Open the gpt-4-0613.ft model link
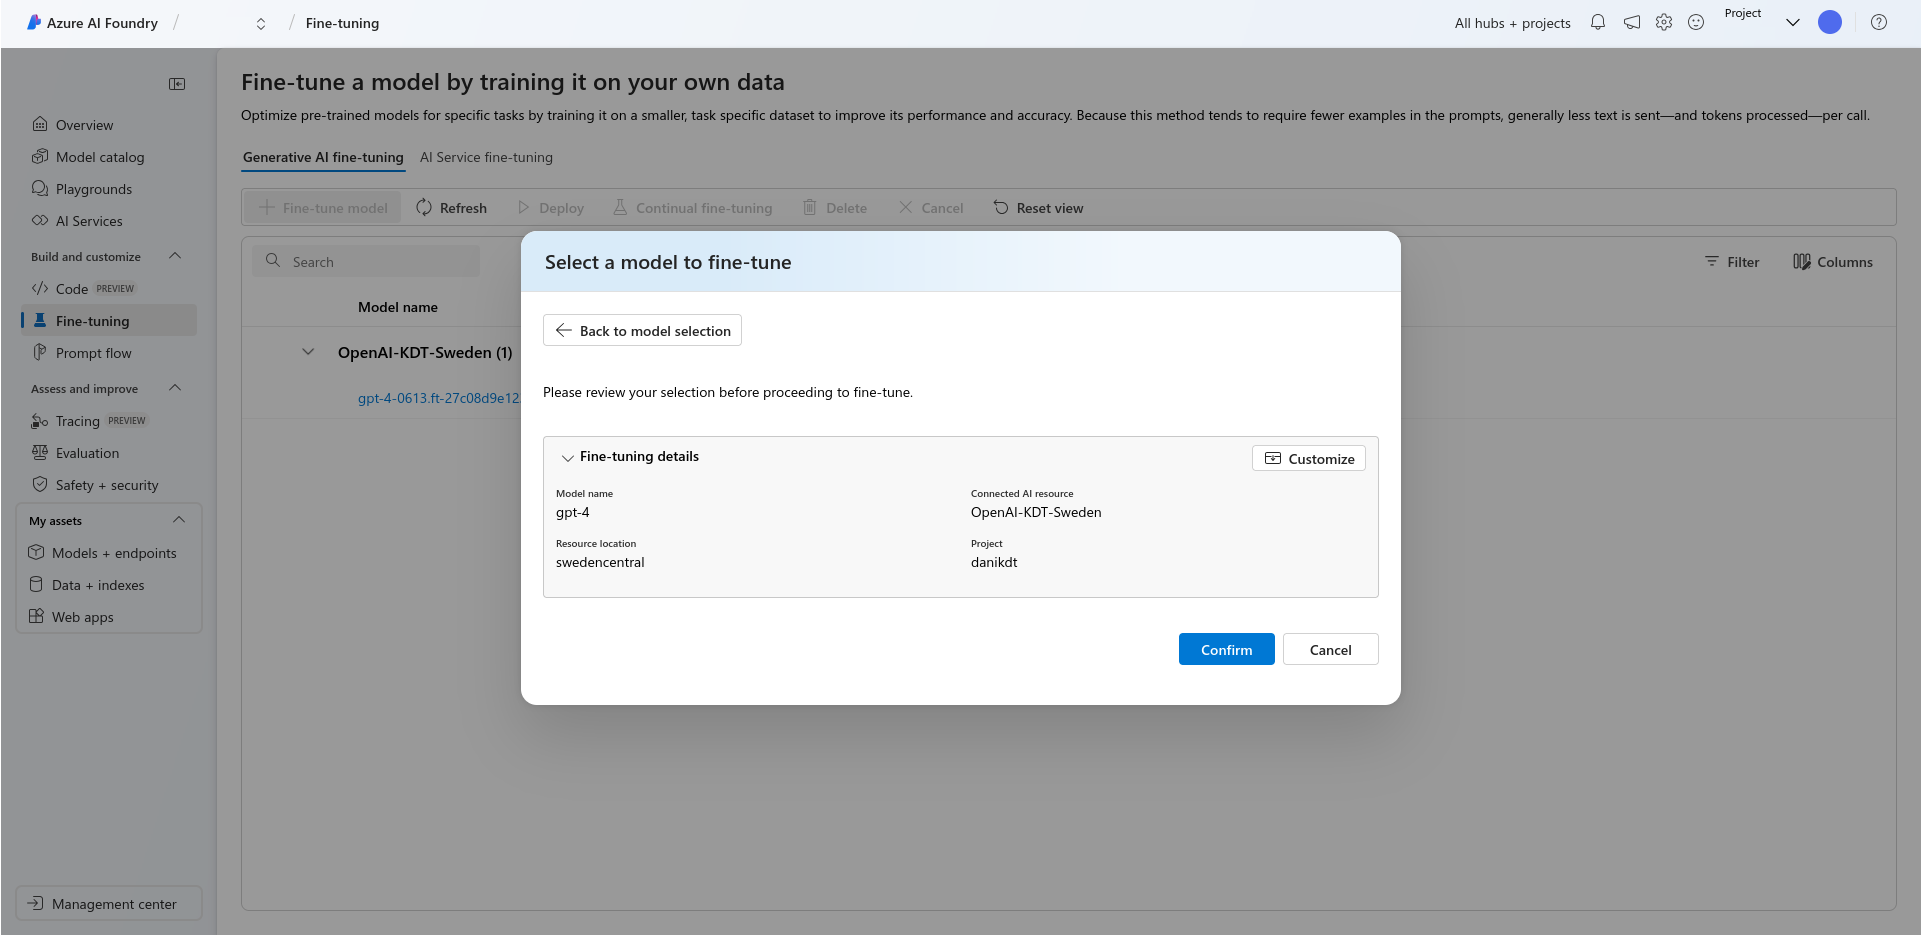Viewport: 1922px width, 936px height. pos(439,398)
